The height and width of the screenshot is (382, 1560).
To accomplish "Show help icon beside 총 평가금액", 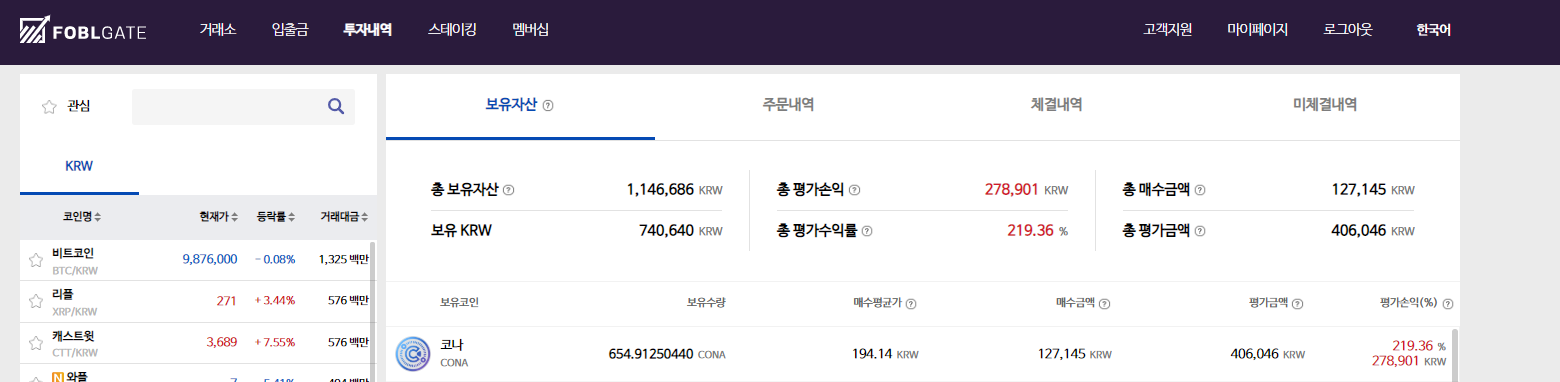I will pyautogui.click(x=1200, y=231).
